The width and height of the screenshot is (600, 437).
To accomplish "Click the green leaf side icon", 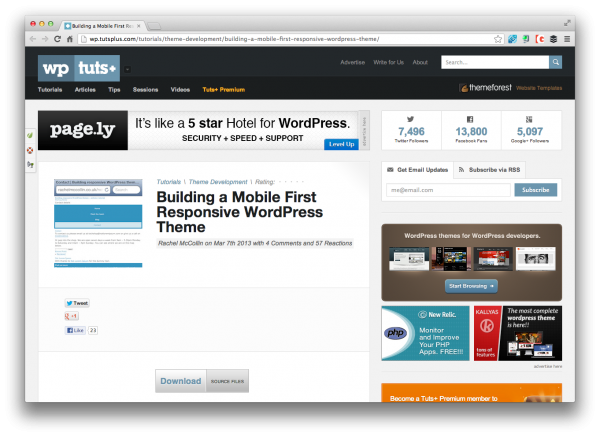I will coord(30,135).
